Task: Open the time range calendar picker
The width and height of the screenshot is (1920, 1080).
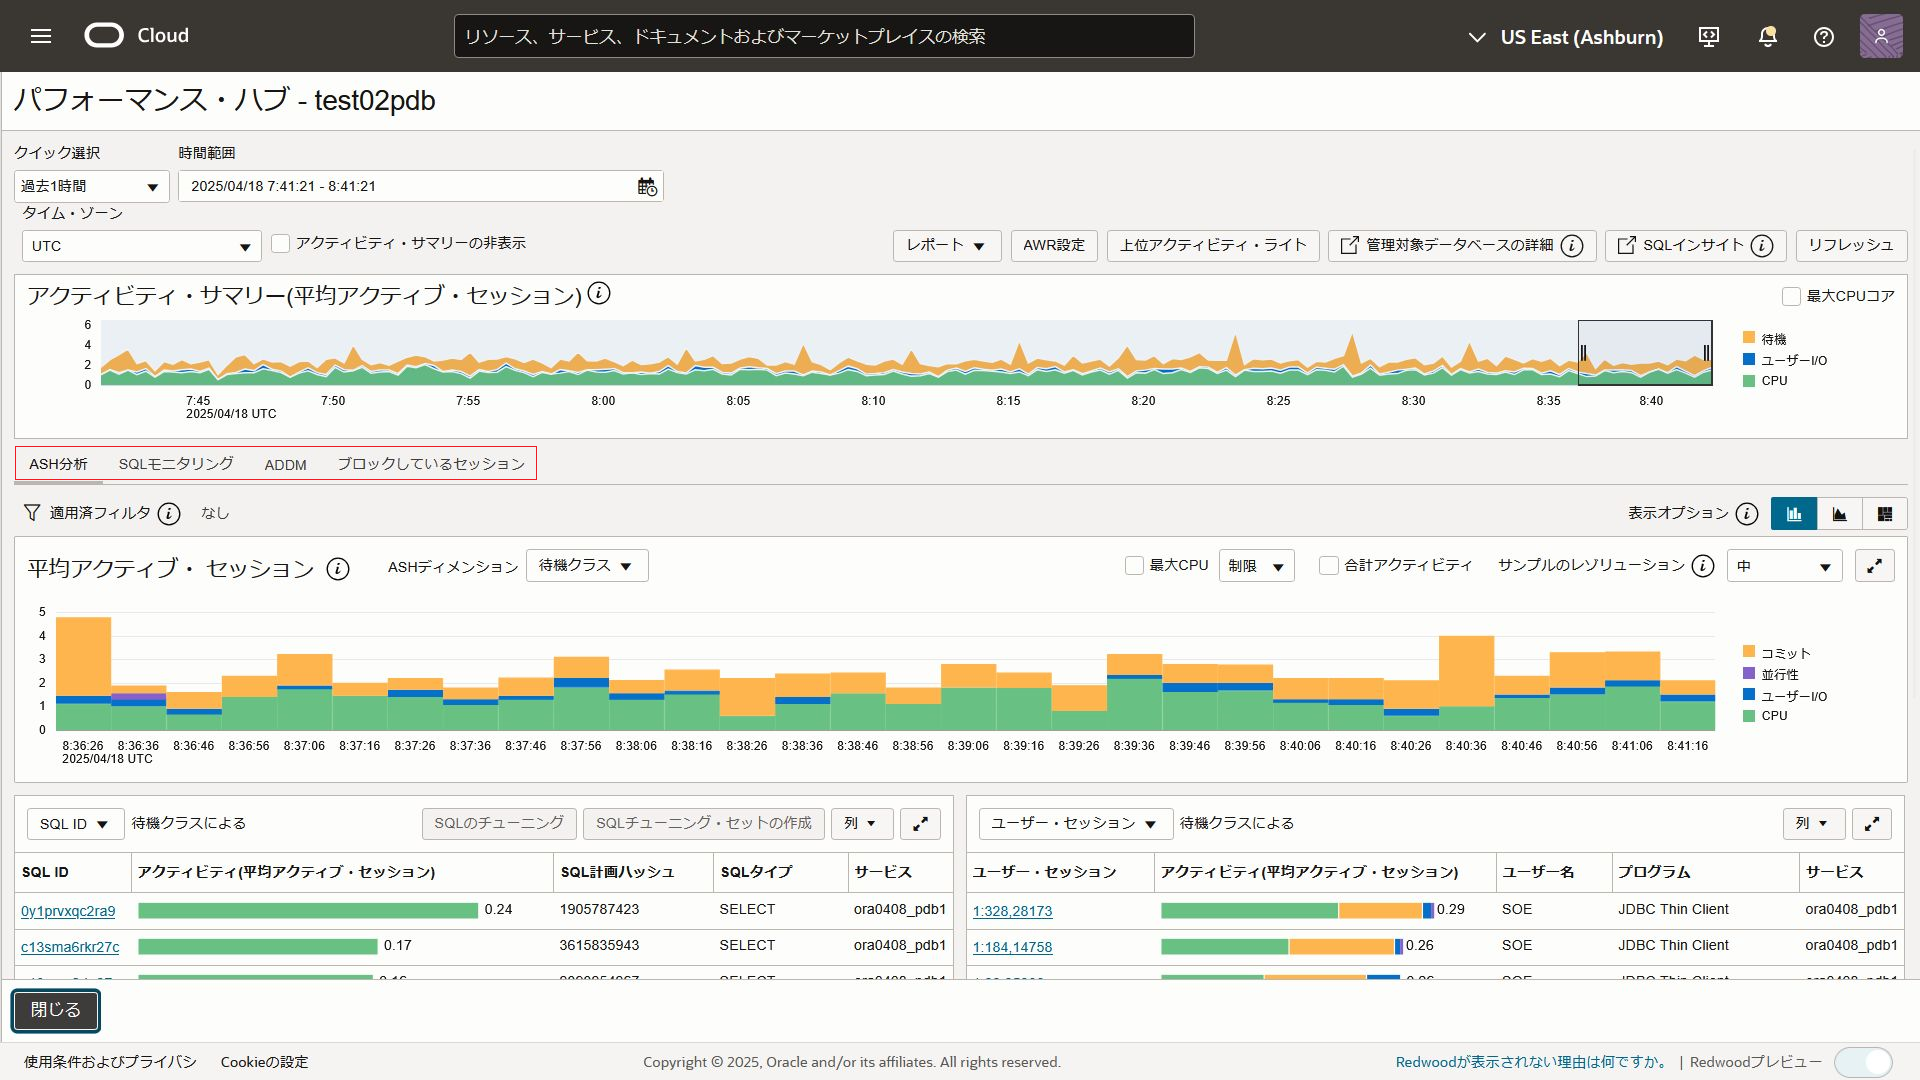Action: coord(647,187)
